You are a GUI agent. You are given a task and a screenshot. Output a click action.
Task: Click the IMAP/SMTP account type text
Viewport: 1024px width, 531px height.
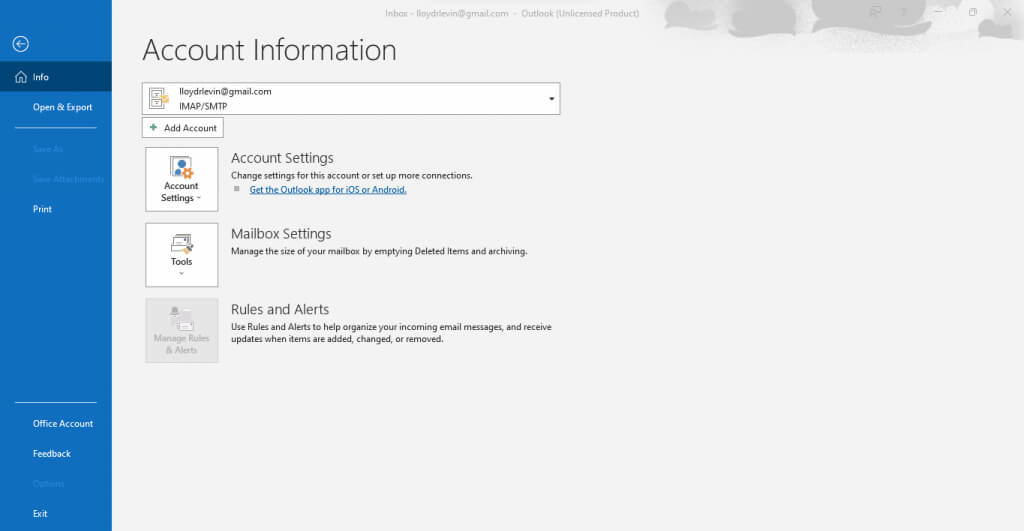tap(203, 106)
